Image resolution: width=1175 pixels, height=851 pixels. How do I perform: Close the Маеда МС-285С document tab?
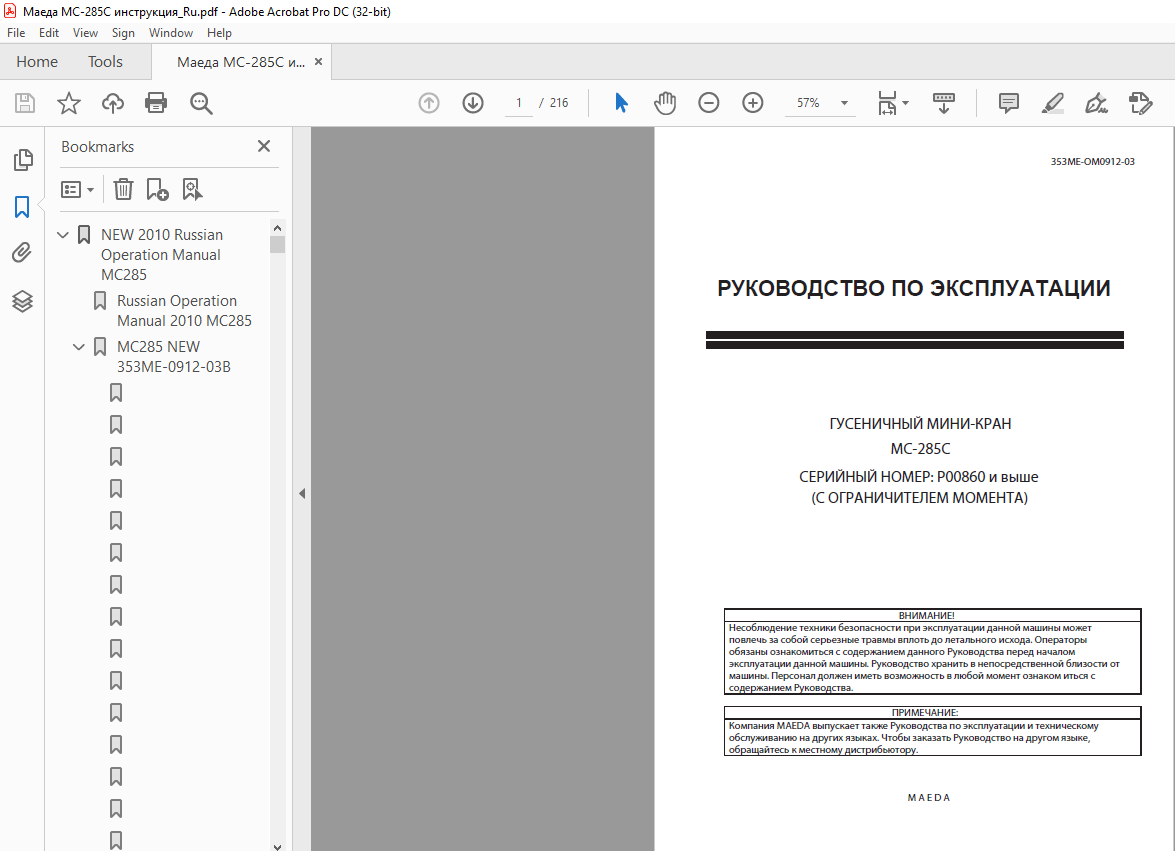318,62
